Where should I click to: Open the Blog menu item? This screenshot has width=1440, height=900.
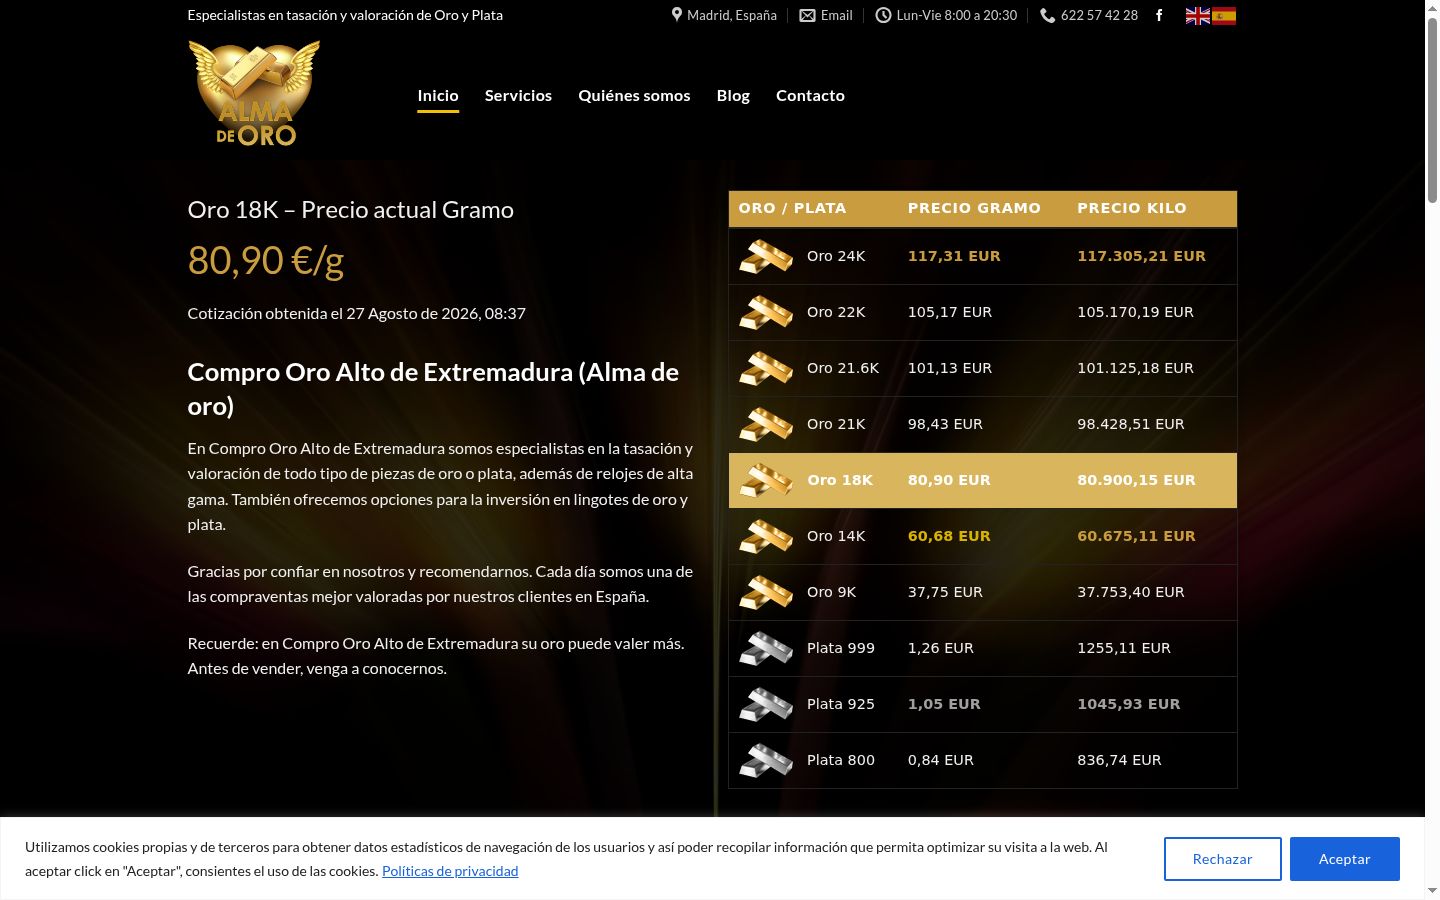733,95
